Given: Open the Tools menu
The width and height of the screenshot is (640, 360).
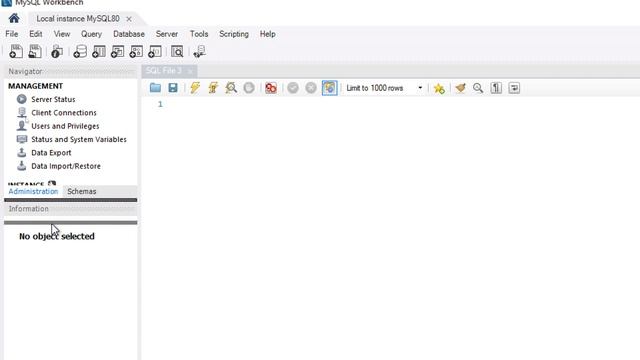Looking at the screenshot, I should (x=199, y=34).
